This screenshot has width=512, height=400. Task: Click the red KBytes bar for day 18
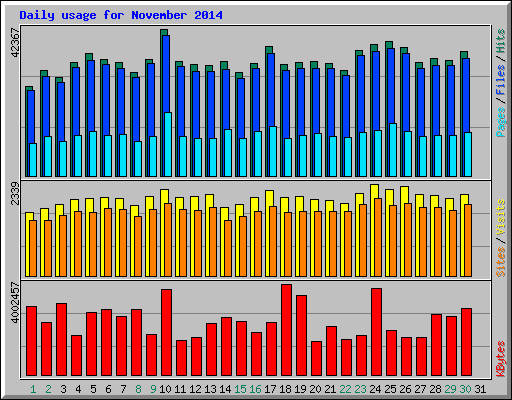pos(286,330)
